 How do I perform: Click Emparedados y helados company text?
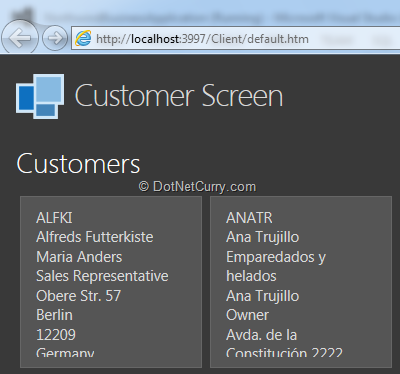pyautogui.click(x=276, y=266)
